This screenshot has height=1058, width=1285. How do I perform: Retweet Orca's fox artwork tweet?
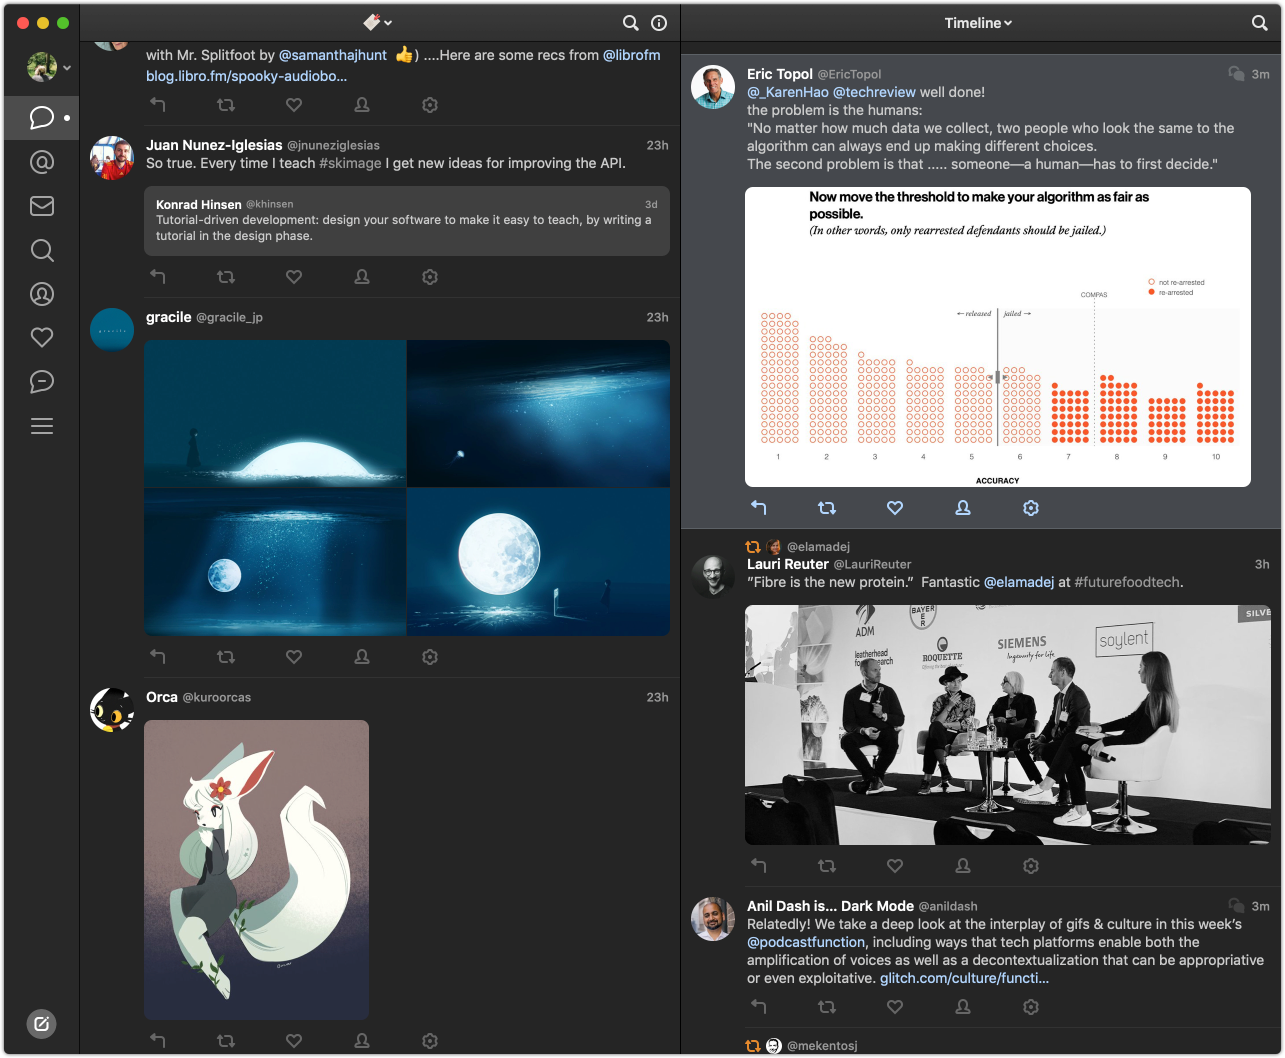(226, 1041)
